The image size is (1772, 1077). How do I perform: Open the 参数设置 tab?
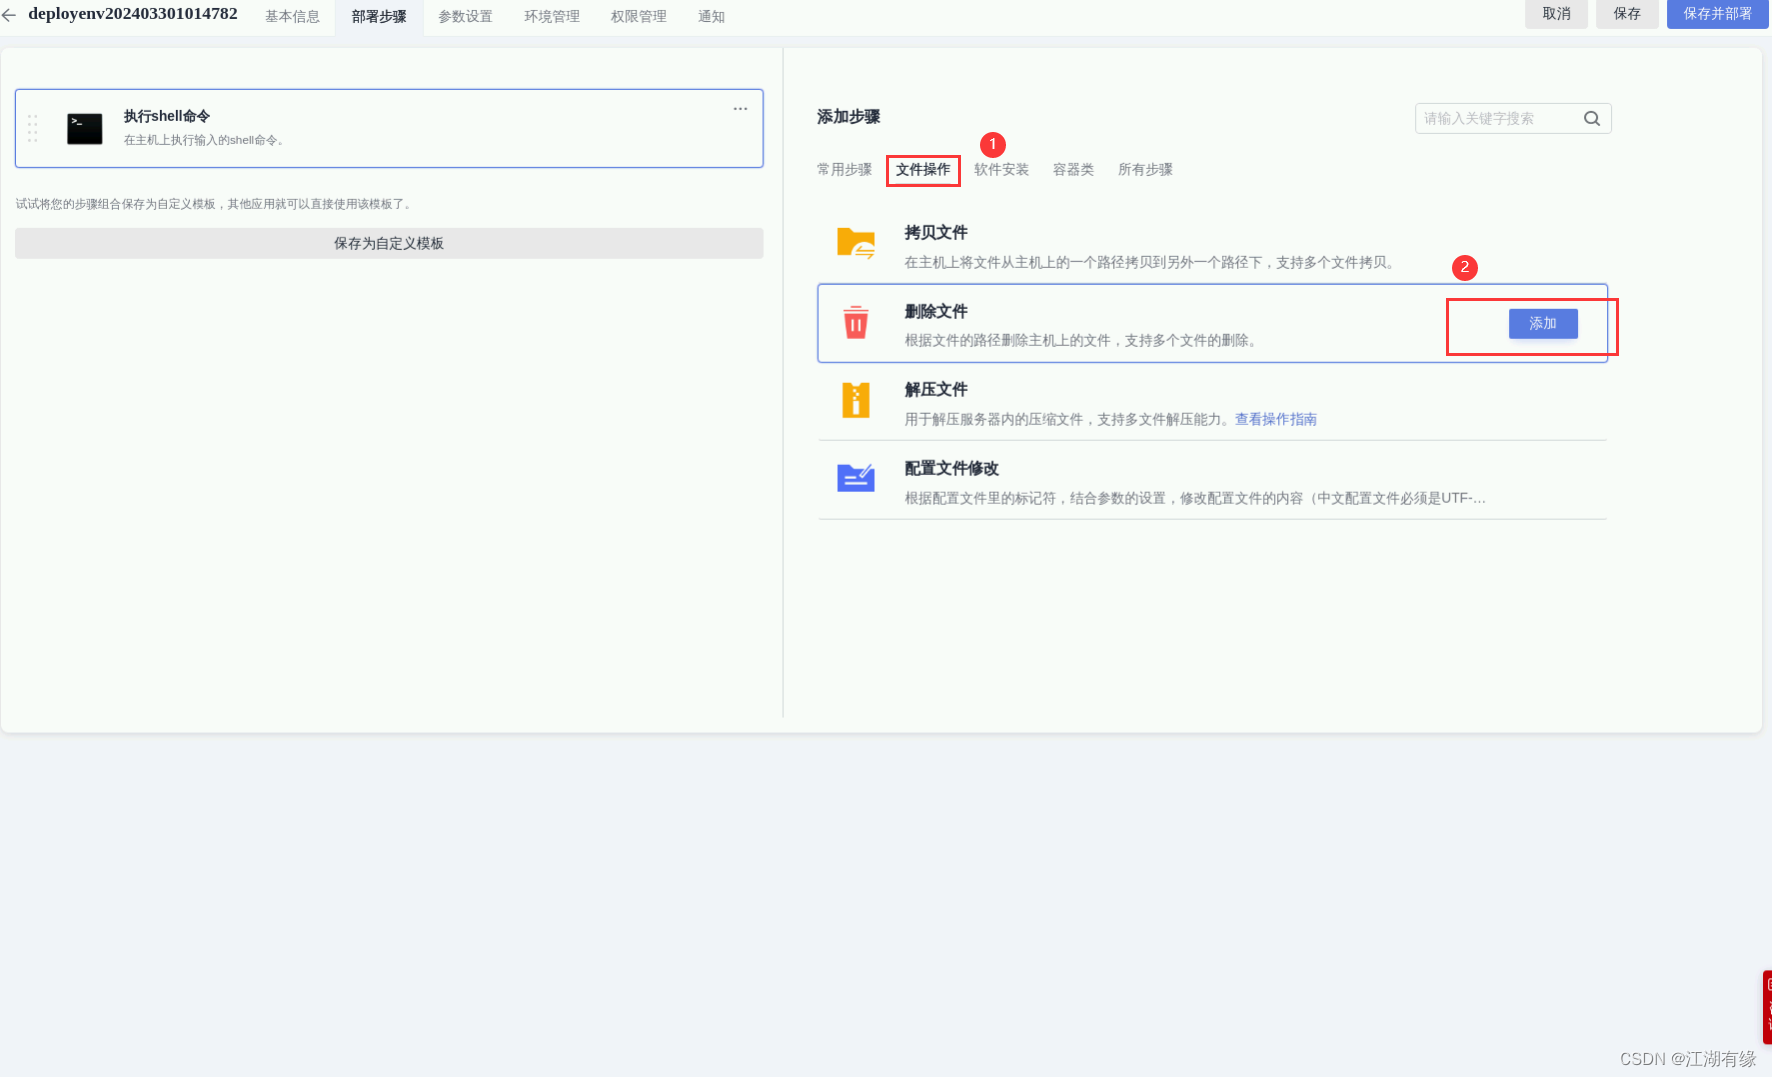(x=465, y=16)
